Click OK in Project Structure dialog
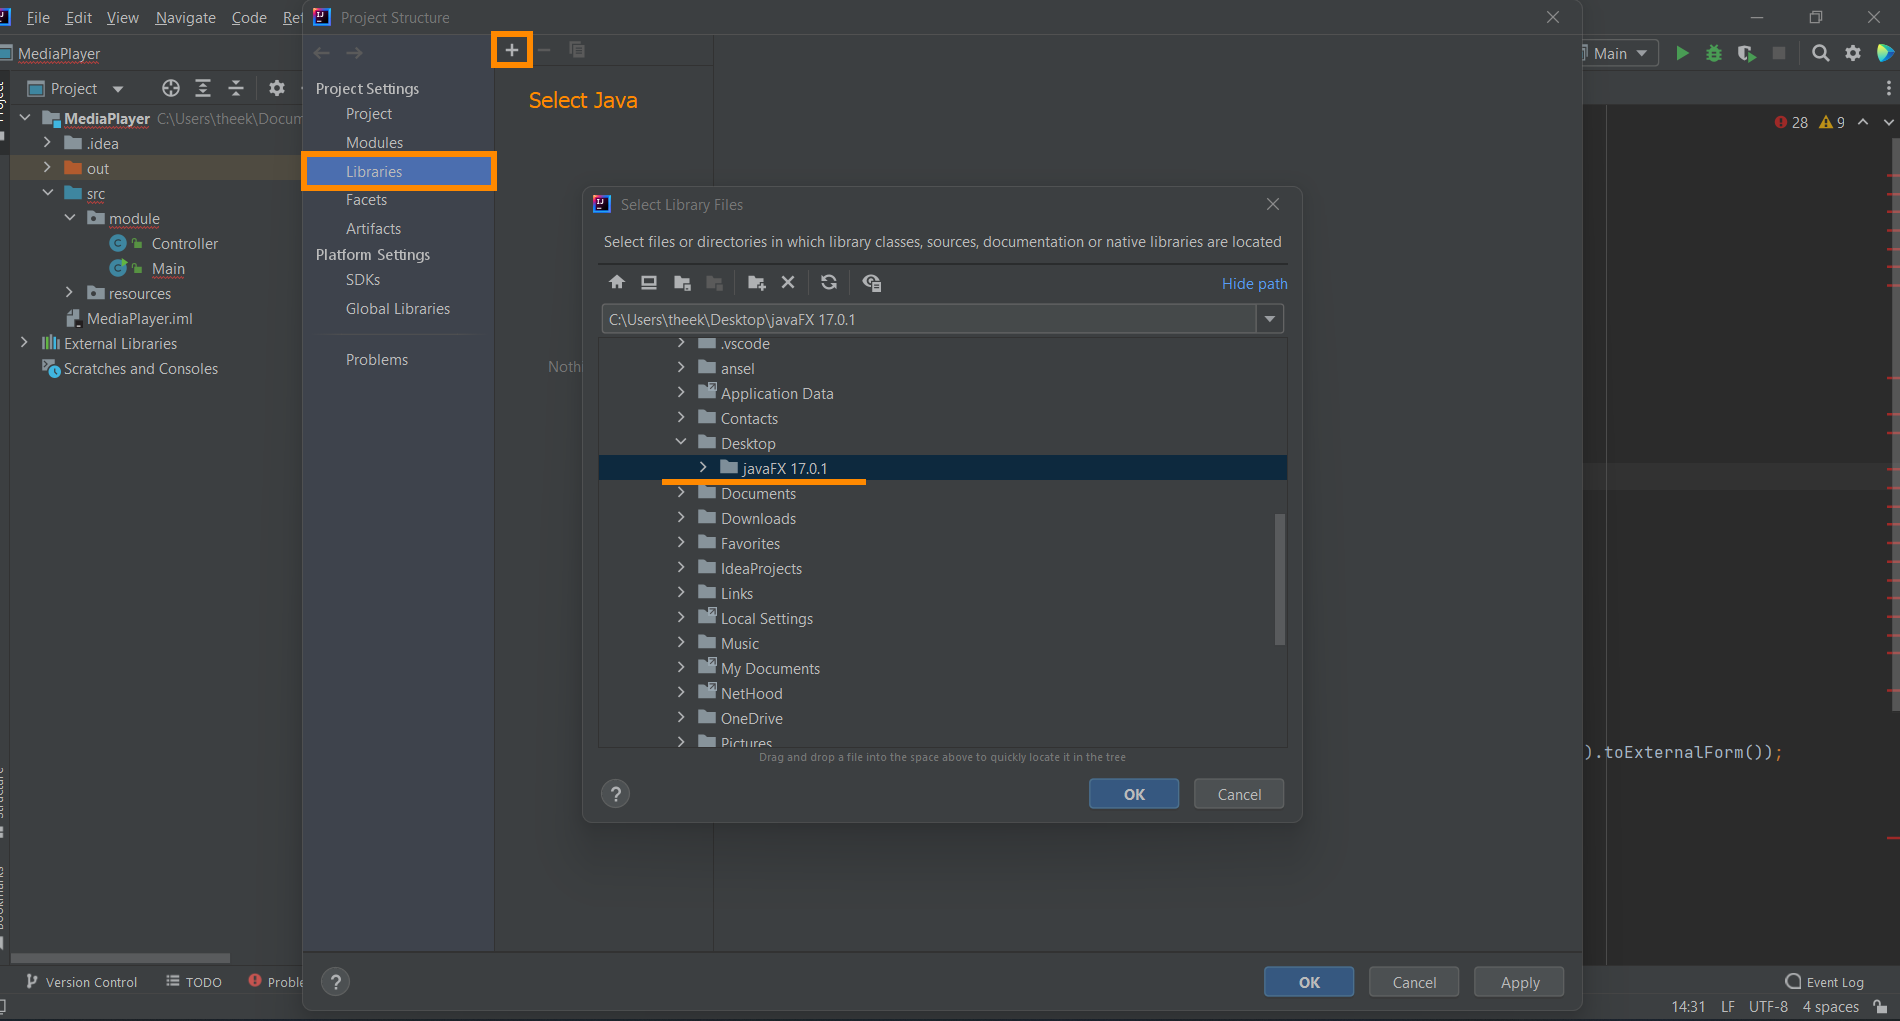The image size is (1900, 1021). (x=1309, y=982)
